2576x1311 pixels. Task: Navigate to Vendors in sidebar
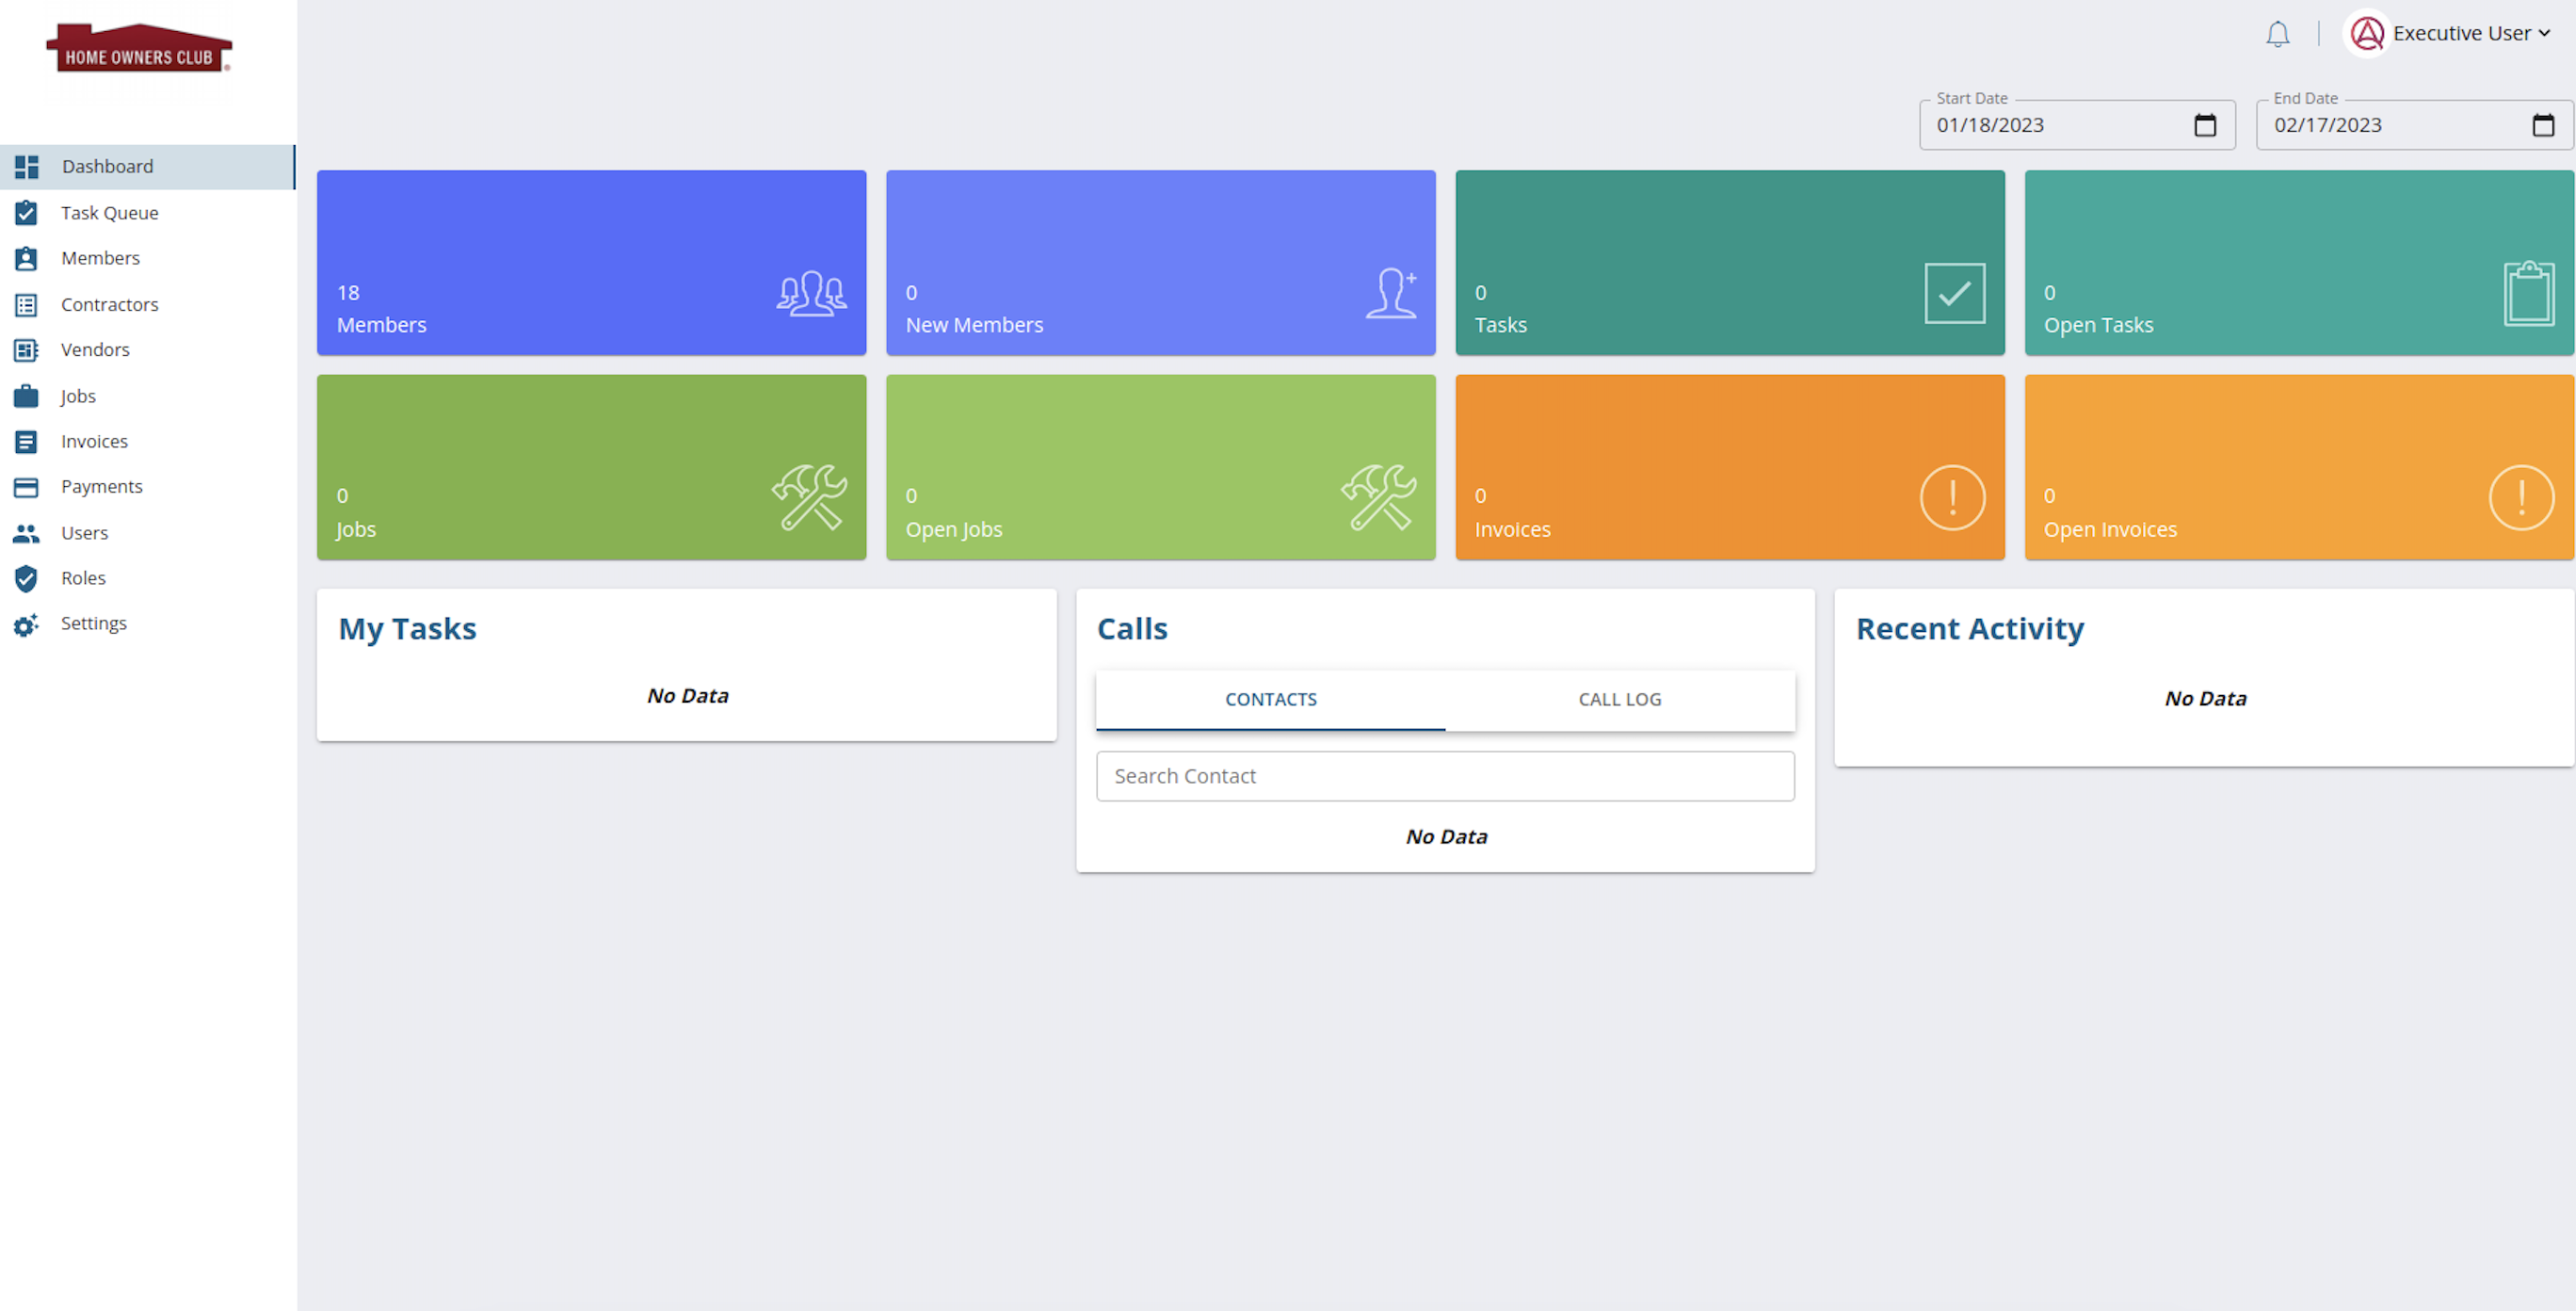click(95, 350)
